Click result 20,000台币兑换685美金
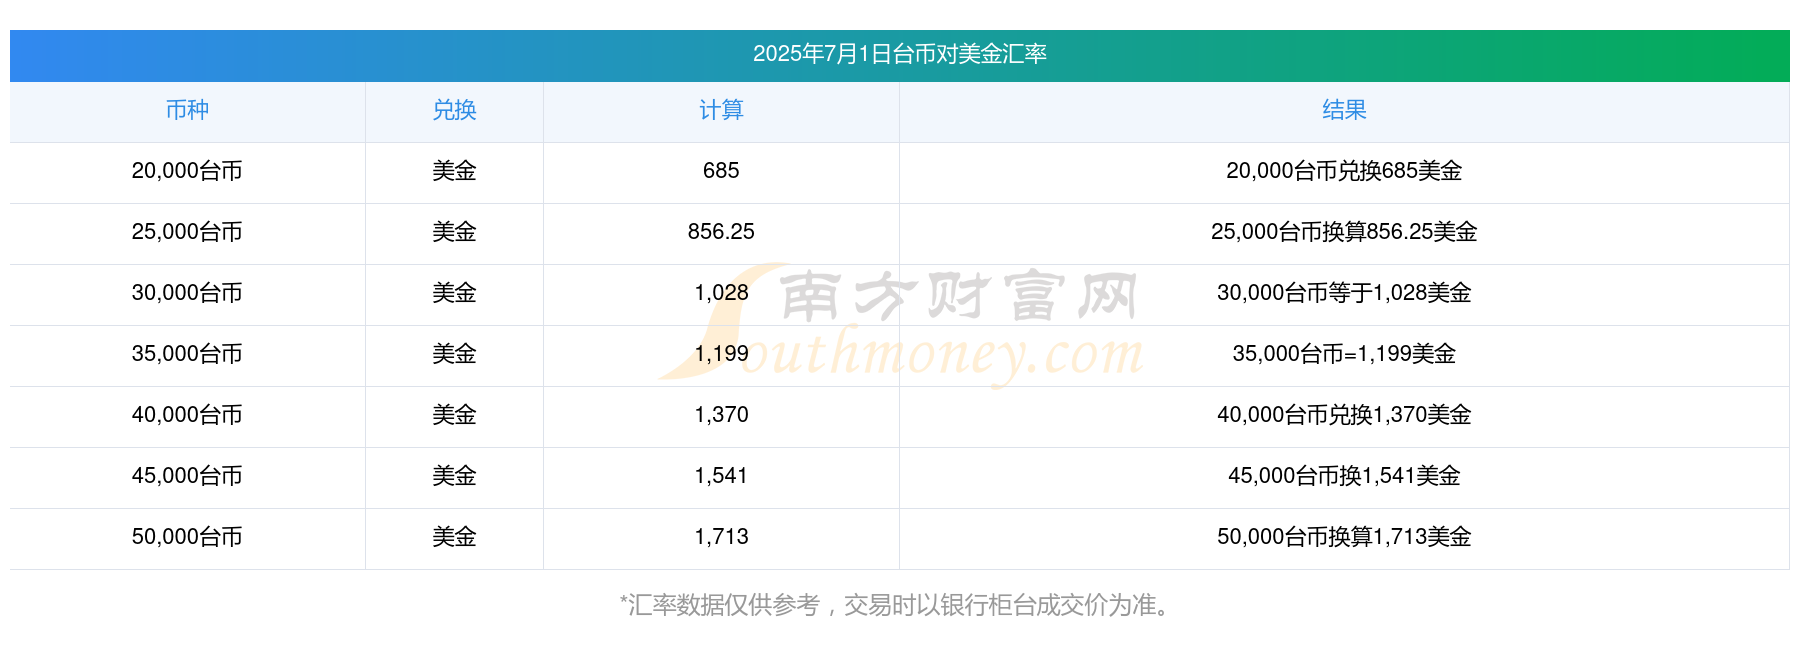Viewport: 1800px width, 650px height. tap(1344, 171)
